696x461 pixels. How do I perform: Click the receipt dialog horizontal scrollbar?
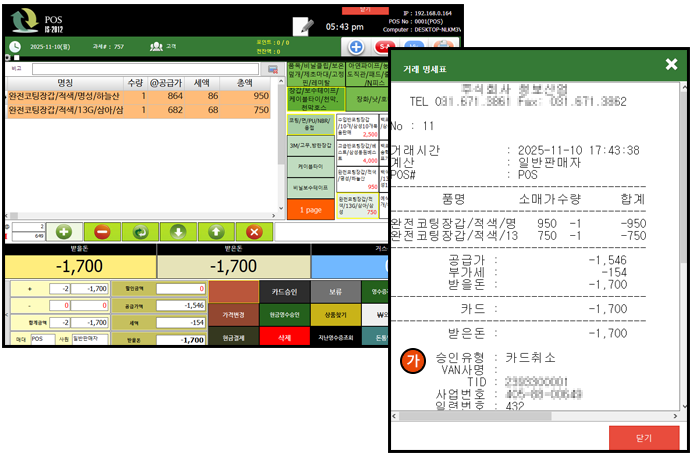(x=535, y=416)
